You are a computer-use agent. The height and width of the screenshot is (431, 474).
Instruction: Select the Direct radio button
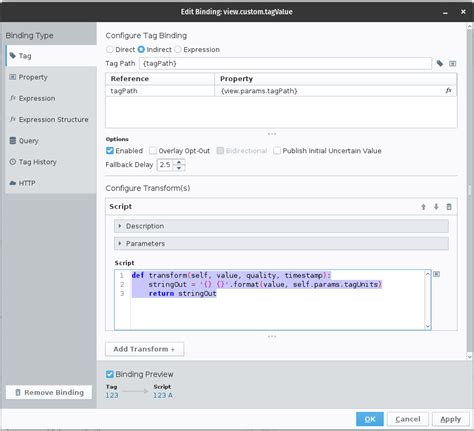click(x=110, y=49)
